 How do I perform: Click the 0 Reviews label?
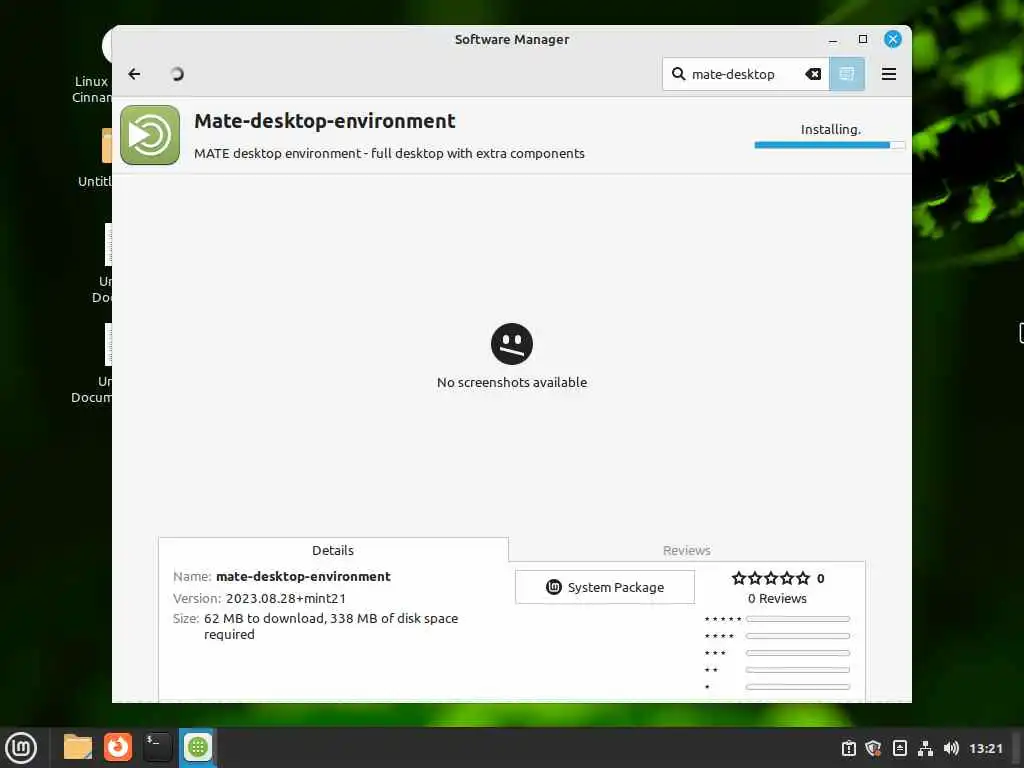pyautogui.click(x=777, y=598)
